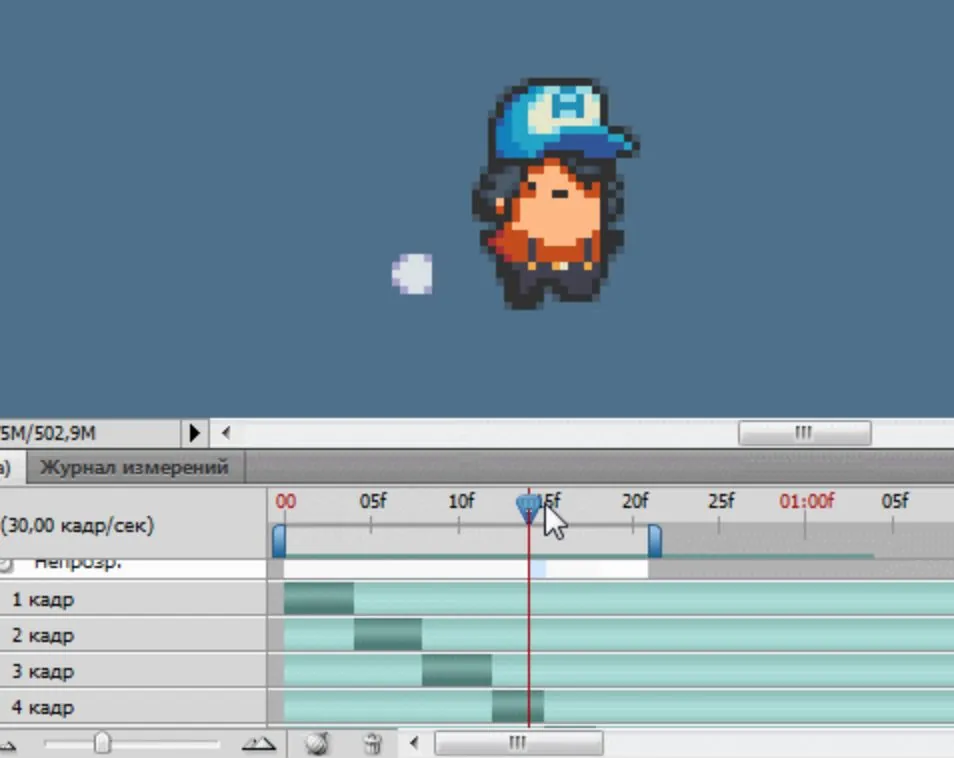Open the document status info arrow menu
Image resolution: width=954 pixels, height=758 pixels.
pyautogui.click(x=195, y=433)
